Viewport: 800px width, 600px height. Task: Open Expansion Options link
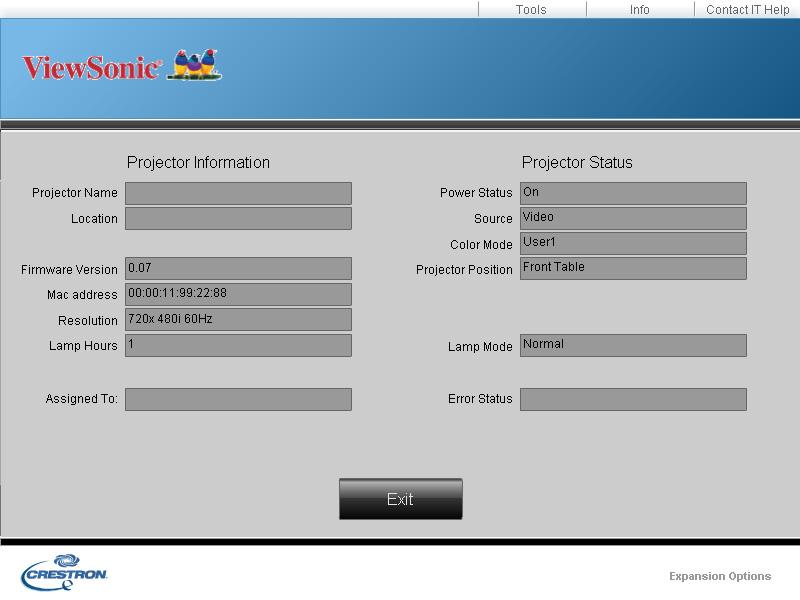(x=720, y=576)
